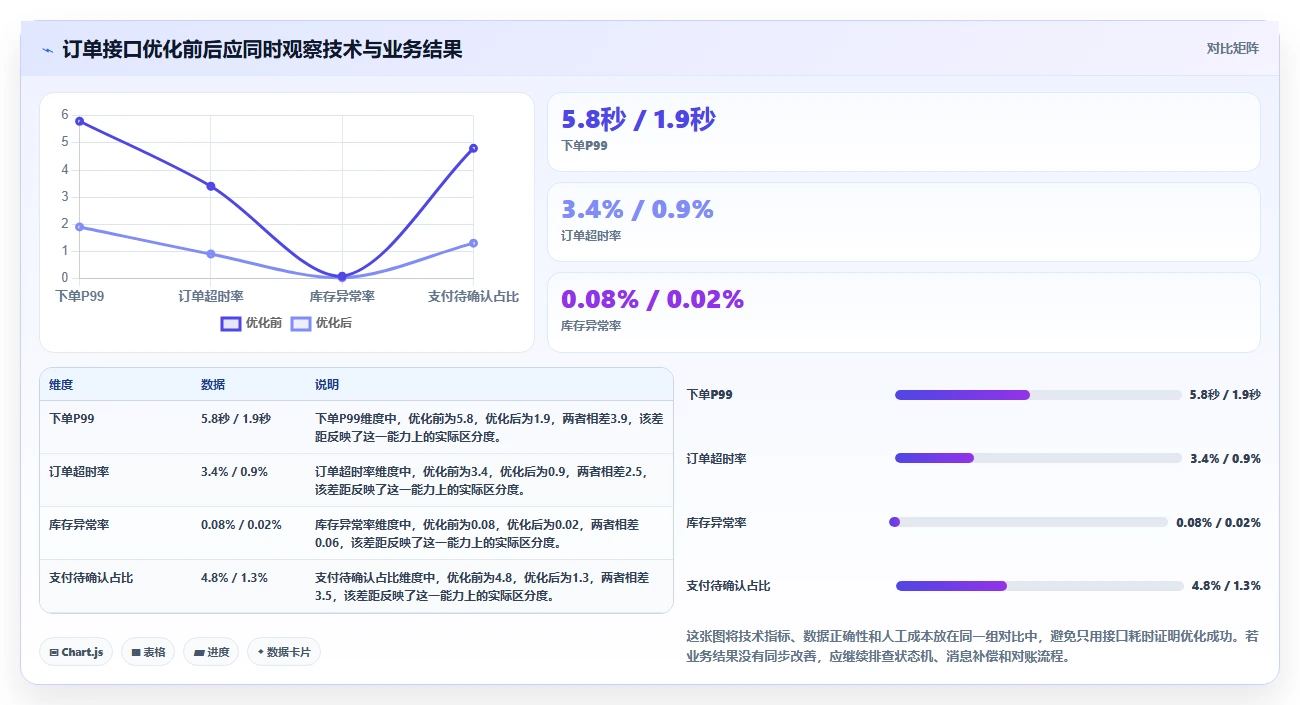This screenshot has width=1300, height=705.
Task: Click the description starting 支付待确认占比维度中
Action: point(482,586)
